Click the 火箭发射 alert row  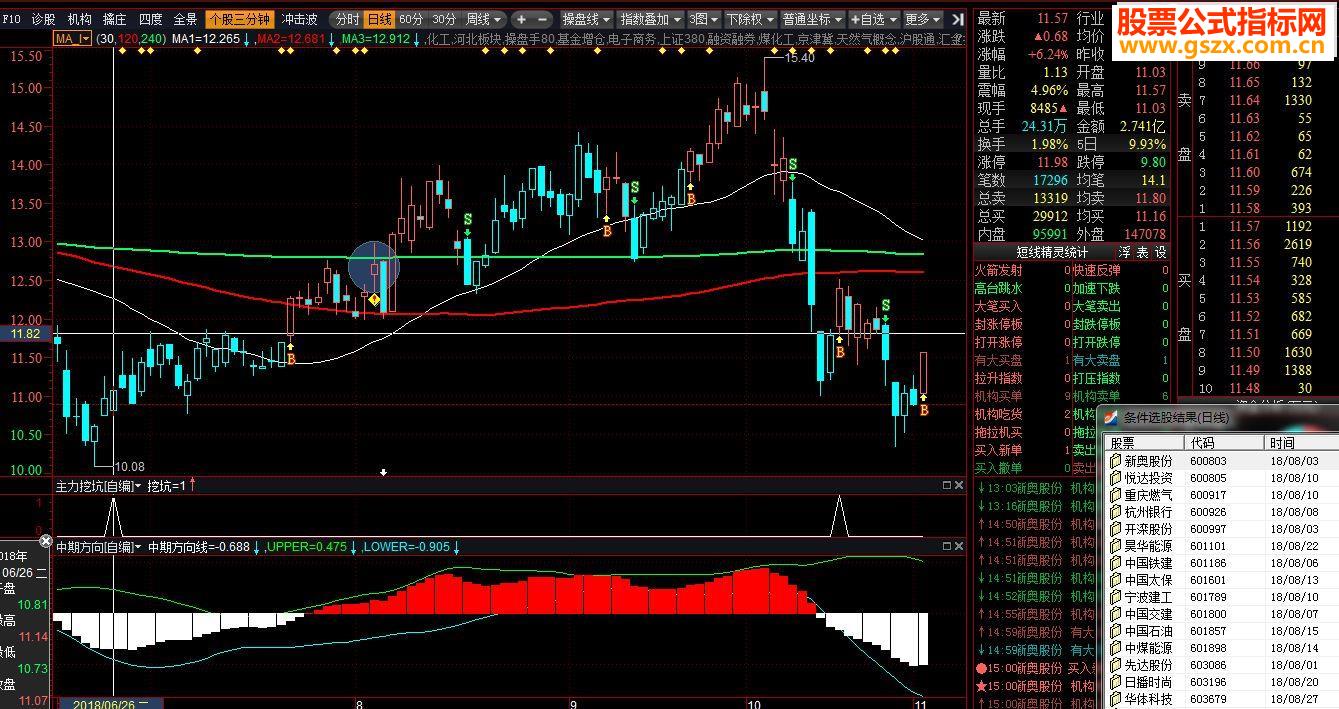1022,270
